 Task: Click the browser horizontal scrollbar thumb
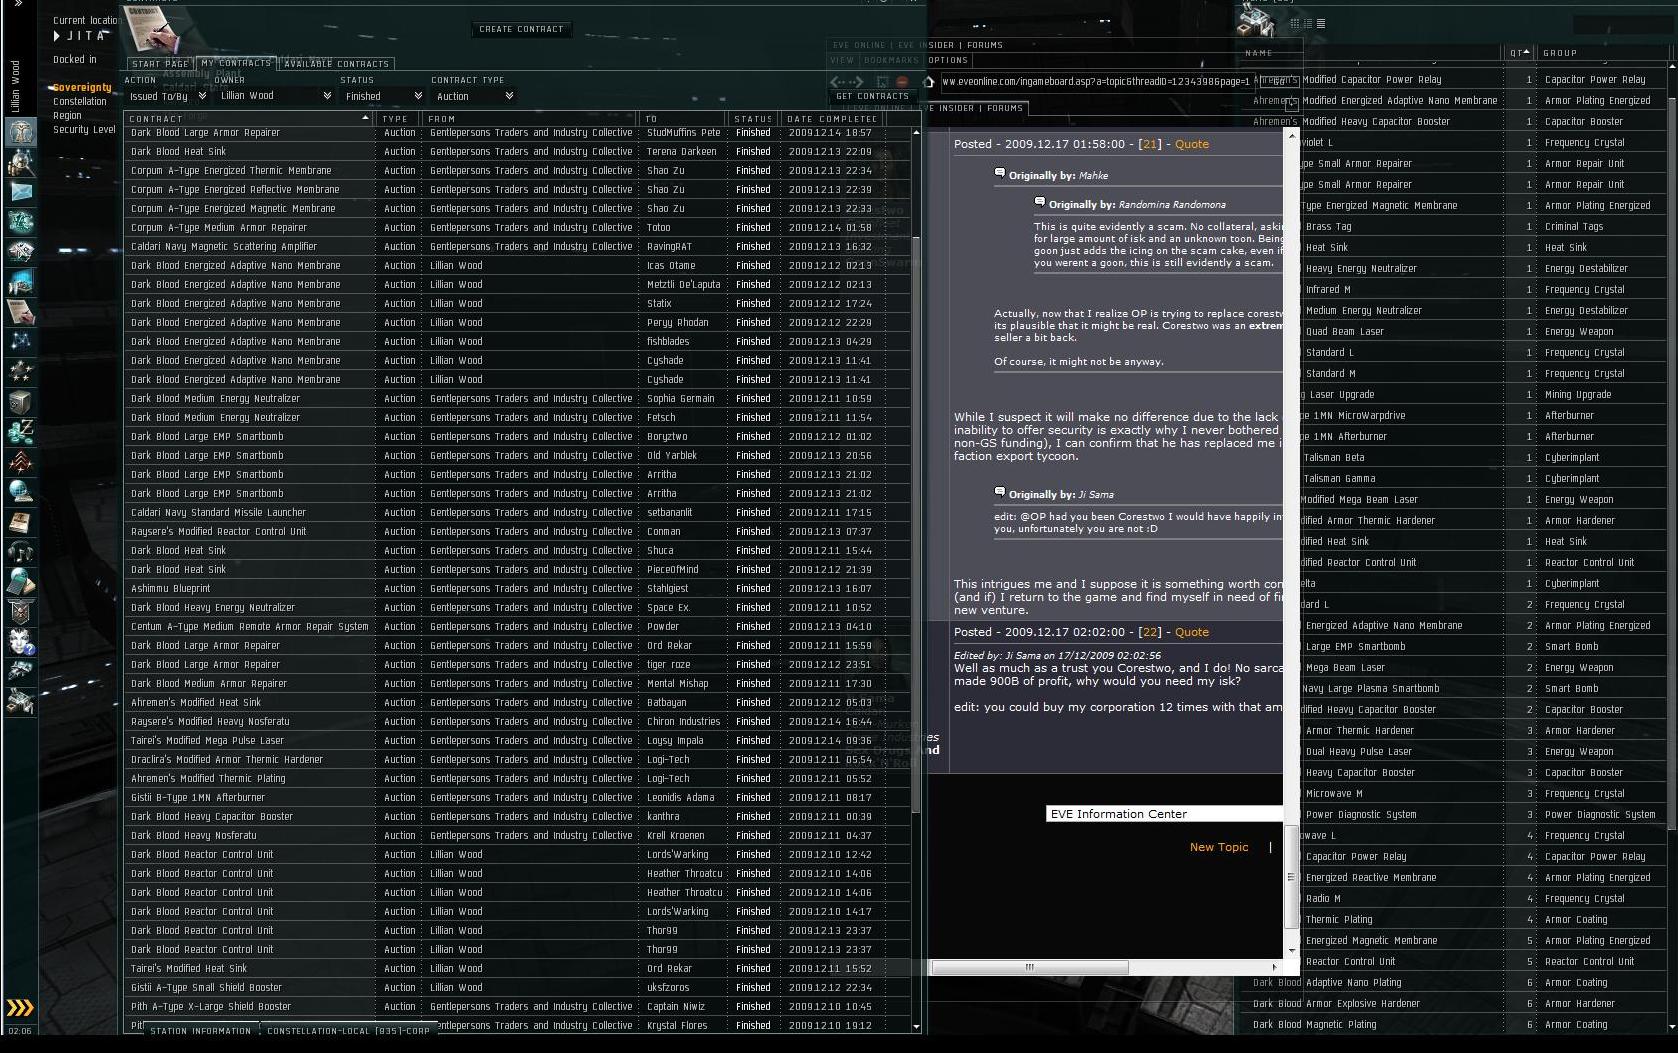click(x=1029, y=967)
